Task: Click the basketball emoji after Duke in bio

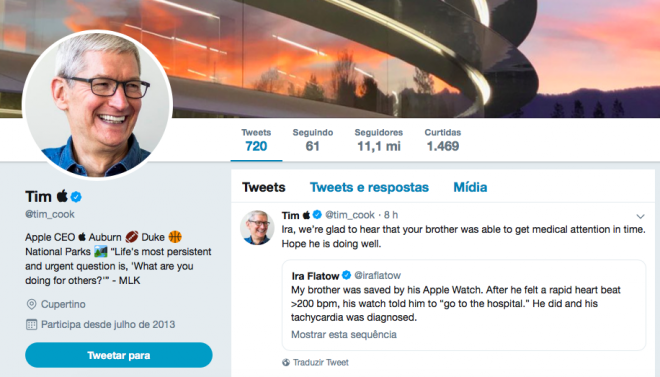Action: coord(175,237)
